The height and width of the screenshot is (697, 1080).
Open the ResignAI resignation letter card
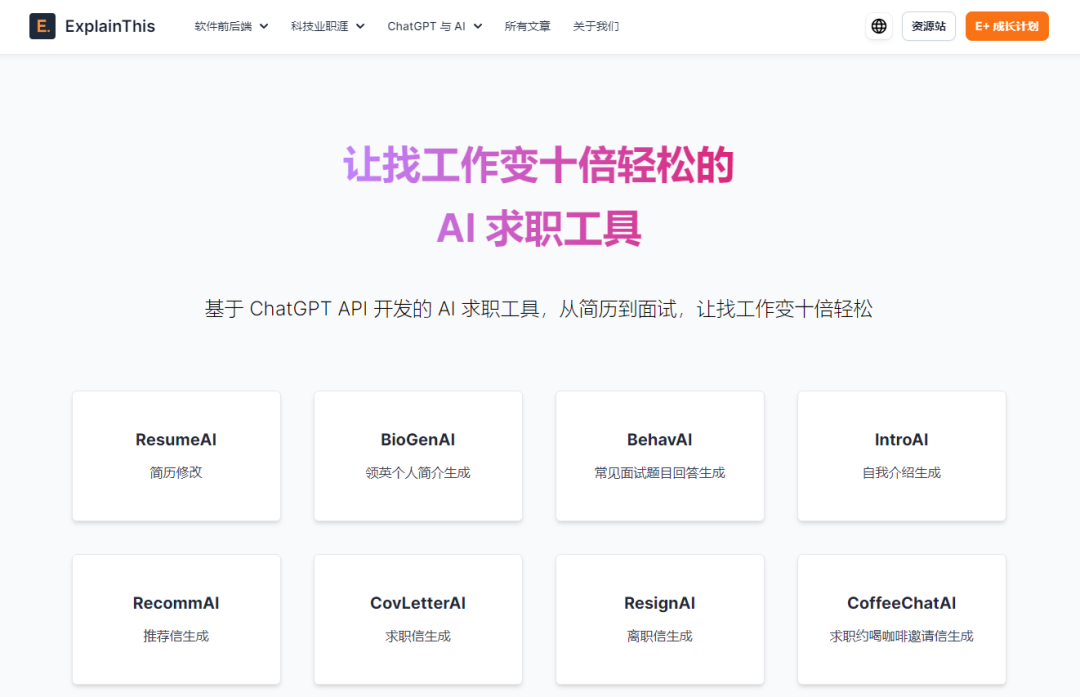[660, 619]
